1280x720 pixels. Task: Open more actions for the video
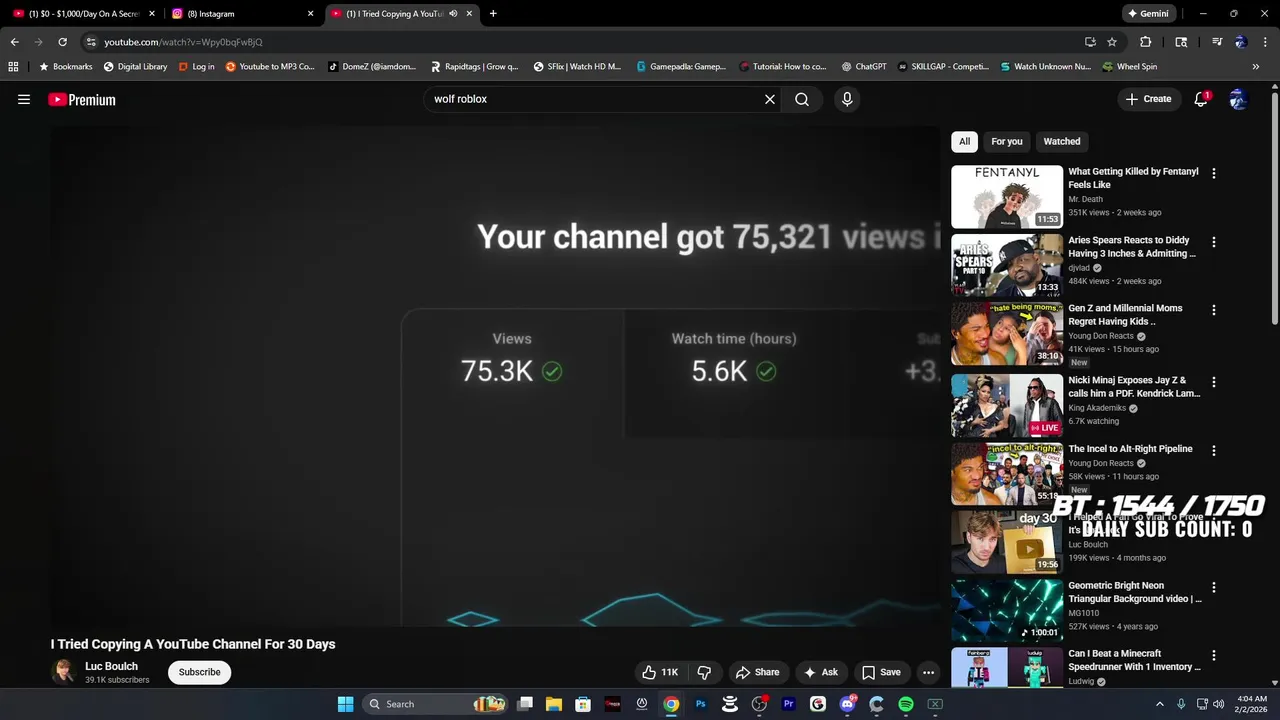pyautogui.click(x=928, y=672)
